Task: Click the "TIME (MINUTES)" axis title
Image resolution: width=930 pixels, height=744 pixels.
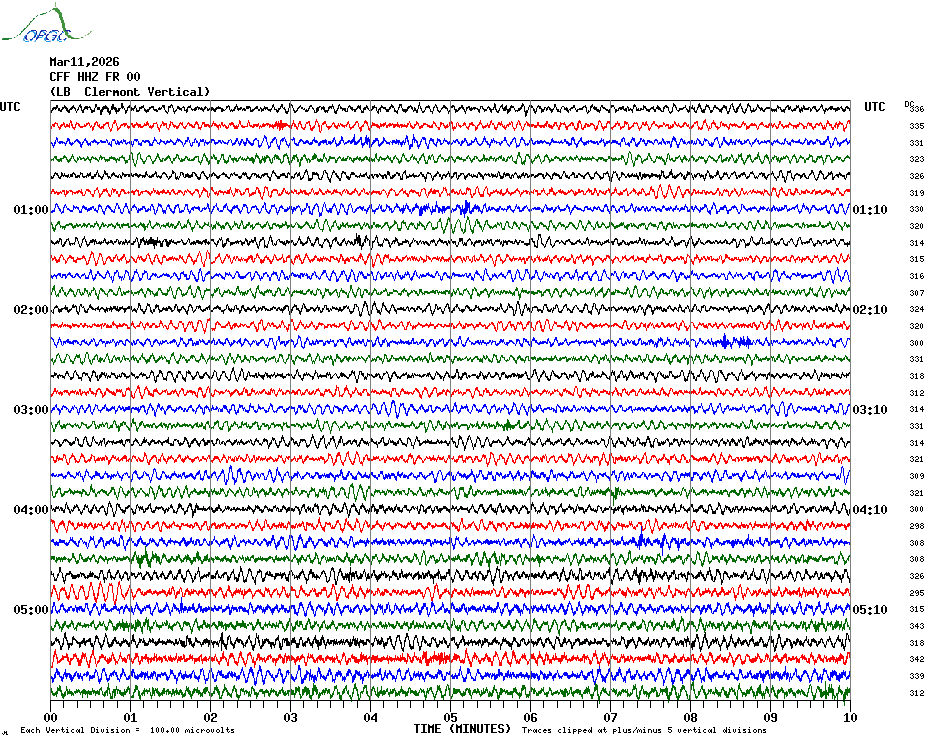Action: click(462, 729)
